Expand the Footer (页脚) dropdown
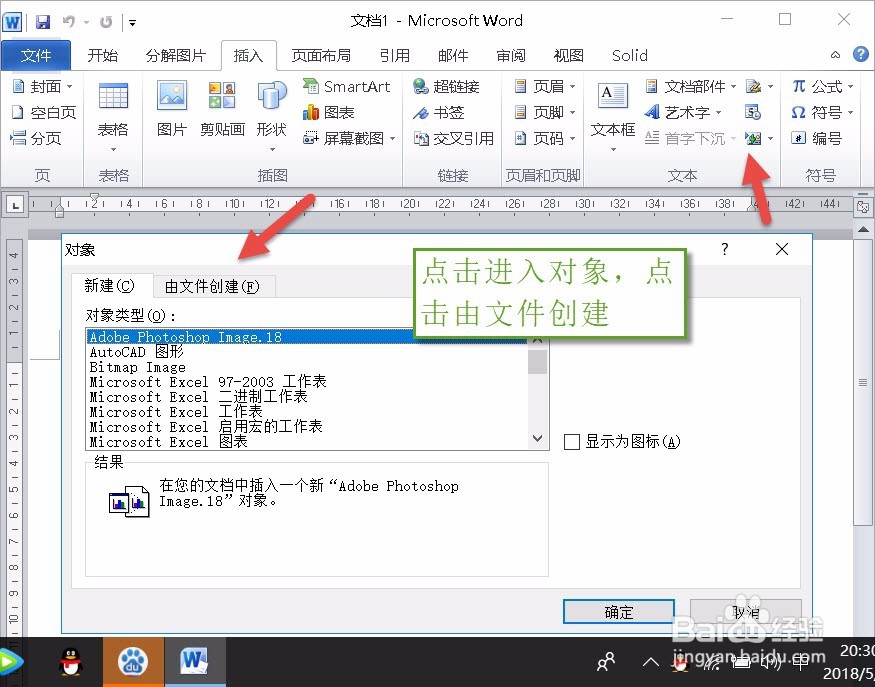875x687 pixels. [573, 112]
